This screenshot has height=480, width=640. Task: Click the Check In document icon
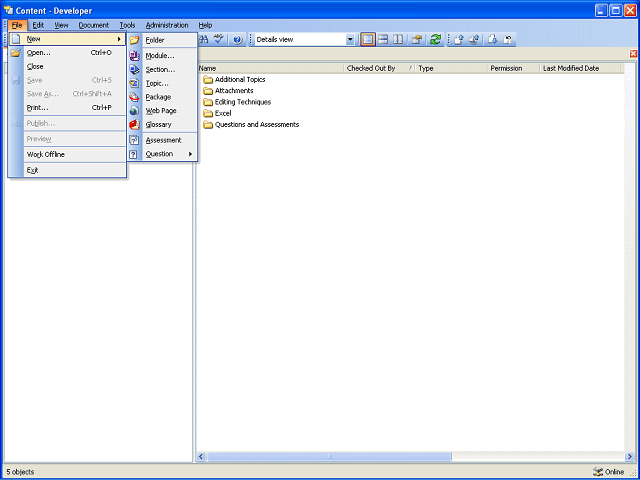tap(459, 40)
